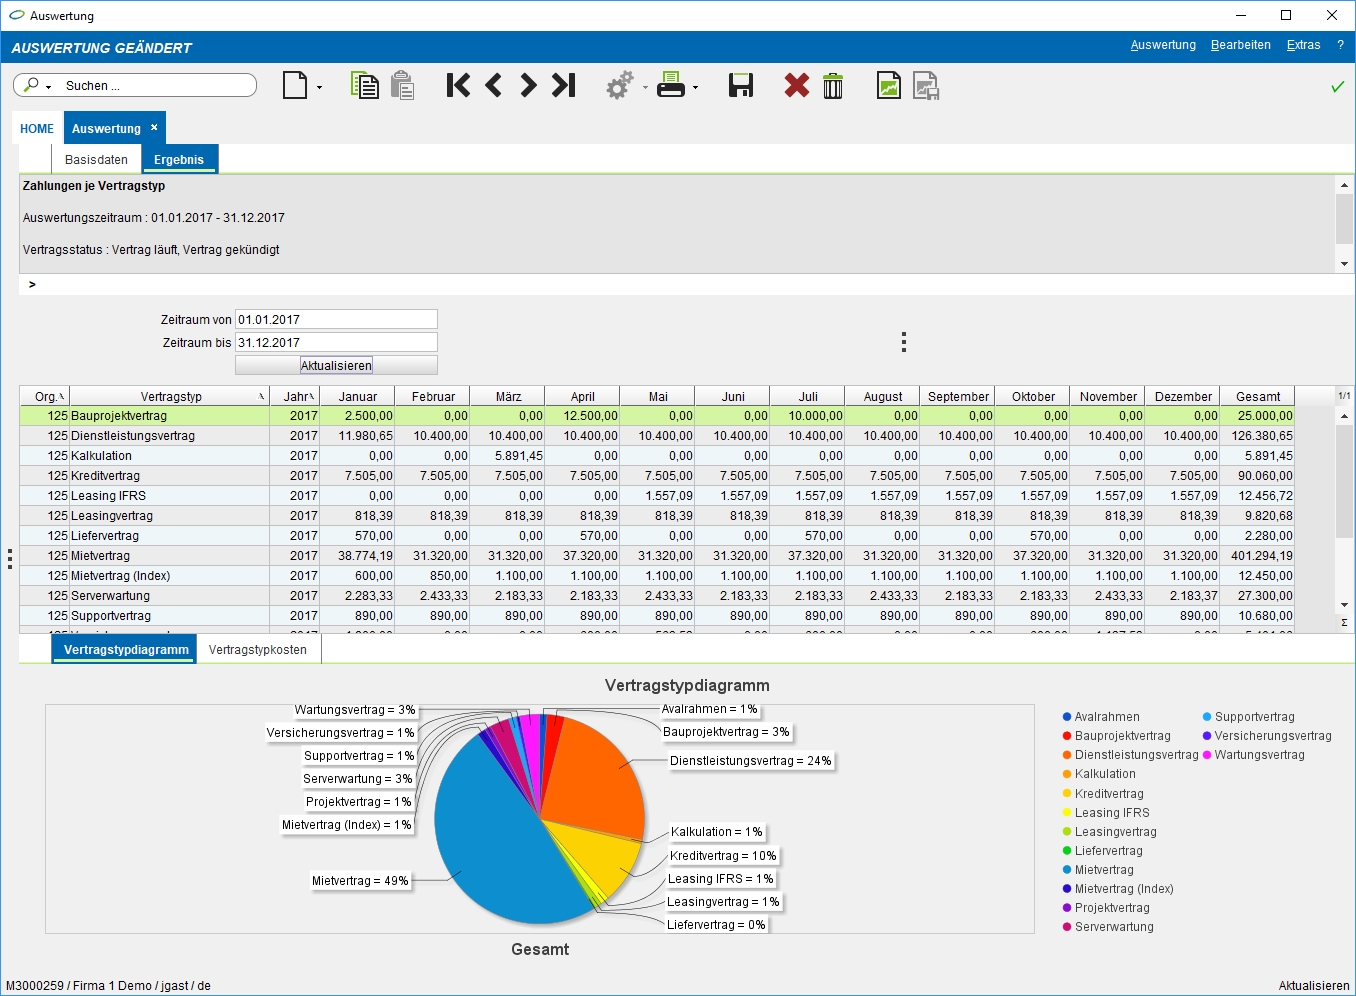Screen dimensions: 1356x996
Task: Jump to the last record
Action: point(564,86)
